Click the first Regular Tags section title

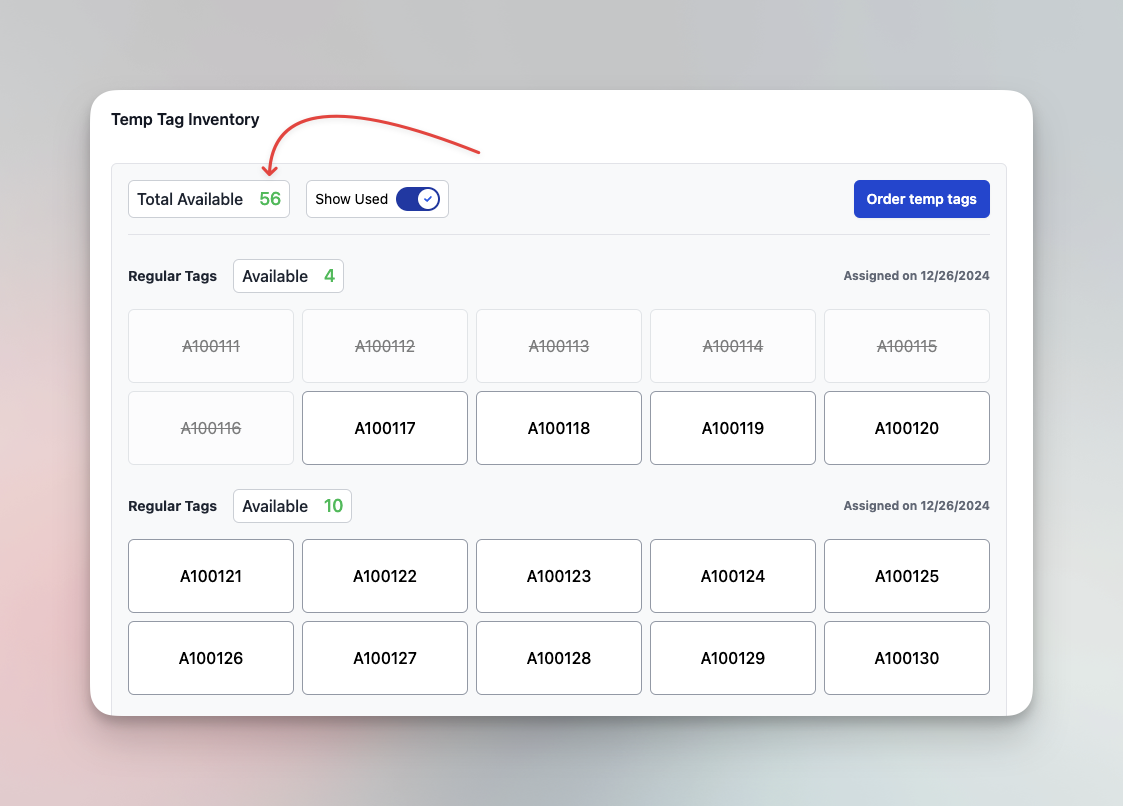(x=172, y=276)
